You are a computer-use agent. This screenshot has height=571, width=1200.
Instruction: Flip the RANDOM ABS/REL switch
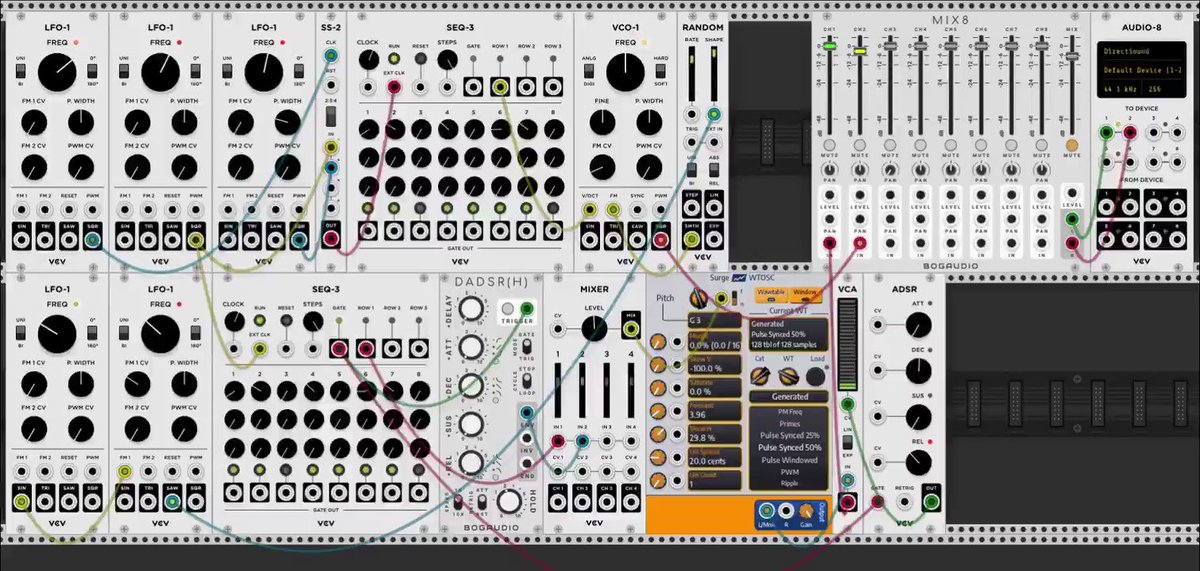(714, 169)
